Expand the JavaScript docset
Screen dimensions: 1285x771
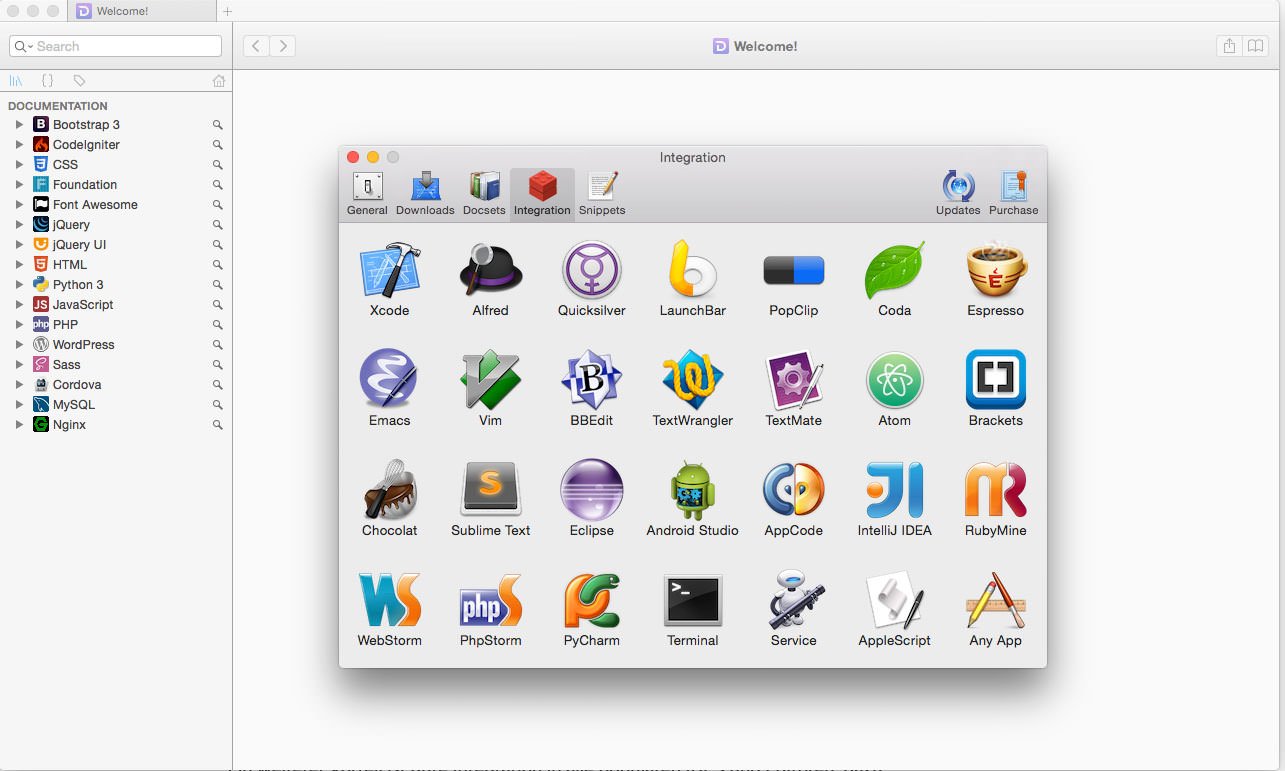click(x=18, y=305)
